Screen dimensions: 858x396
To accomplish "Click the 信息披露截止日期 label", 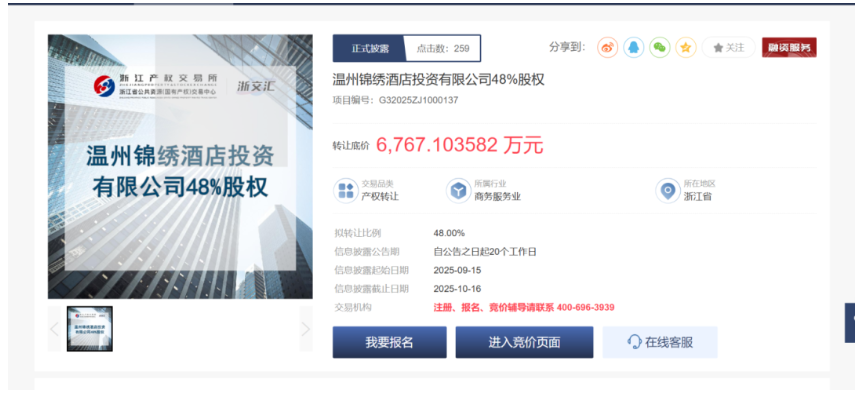I will [x=371, y=289].
